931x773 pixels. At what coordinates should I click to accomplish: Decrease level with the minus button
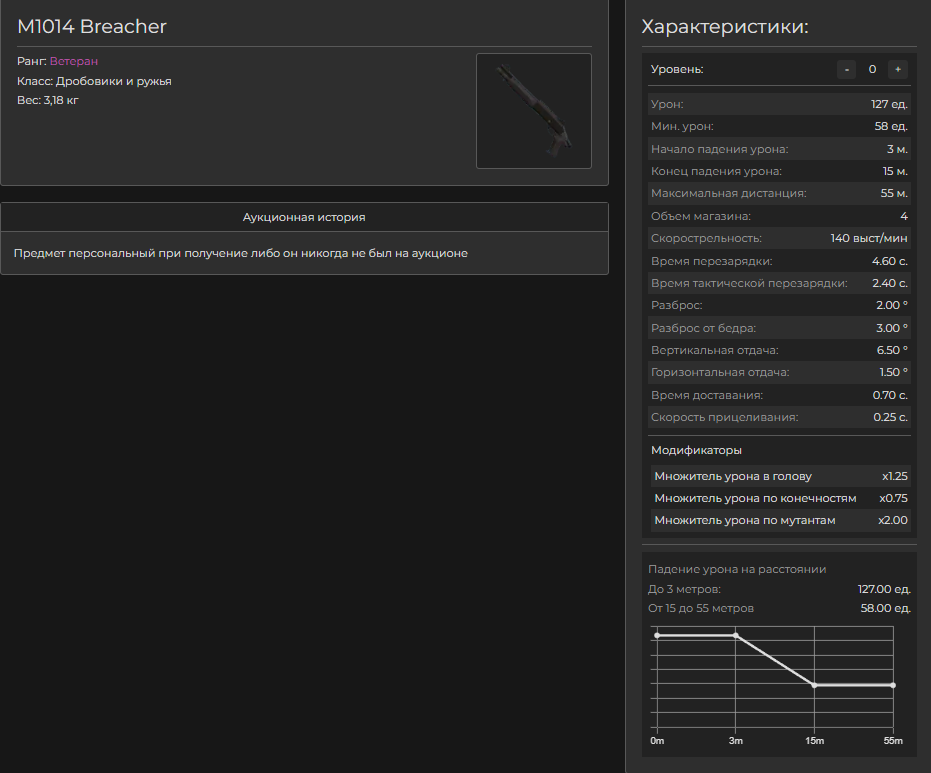[x=846, y=69]
